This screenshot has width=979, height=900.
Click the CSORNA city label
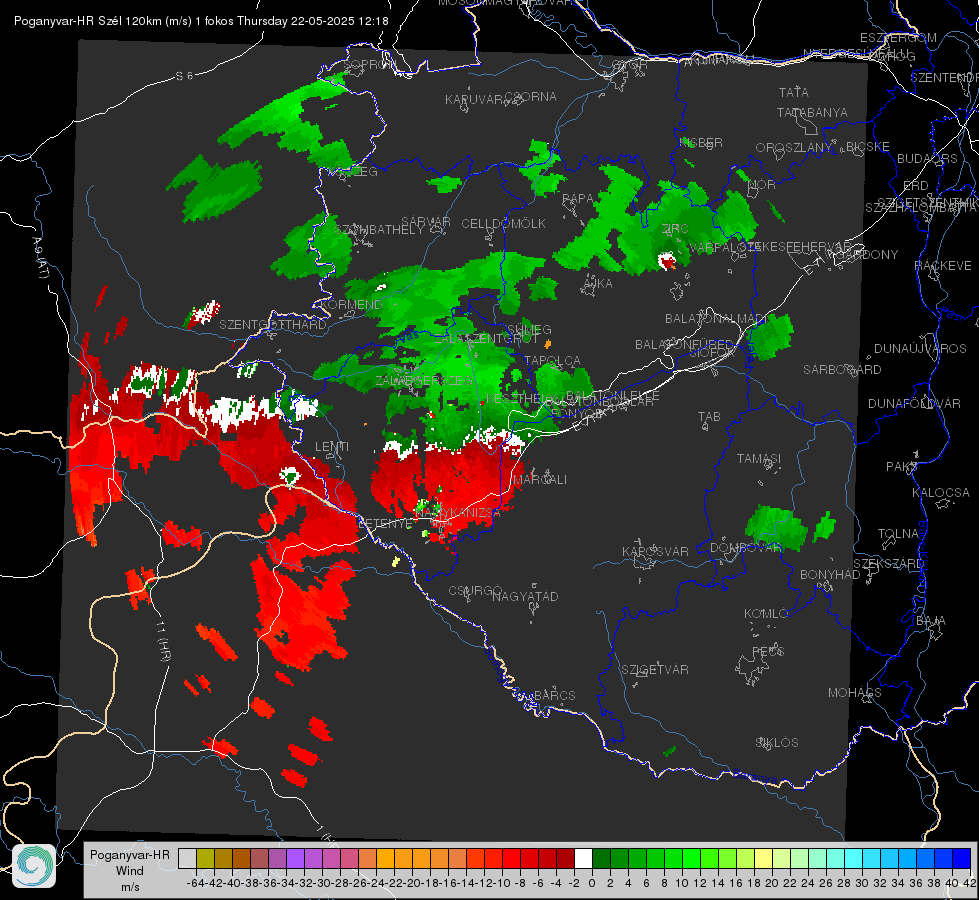(531, 97)
